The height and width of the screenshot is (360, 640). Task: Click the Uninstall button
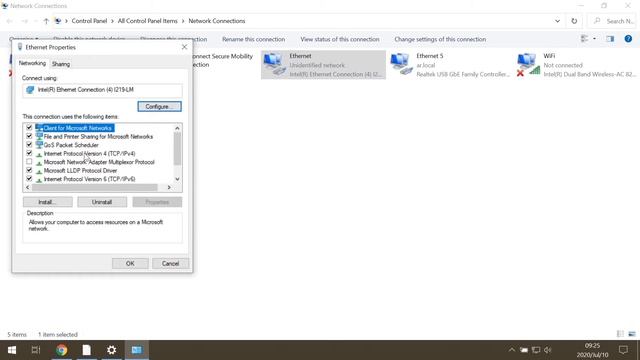(102, 202)
